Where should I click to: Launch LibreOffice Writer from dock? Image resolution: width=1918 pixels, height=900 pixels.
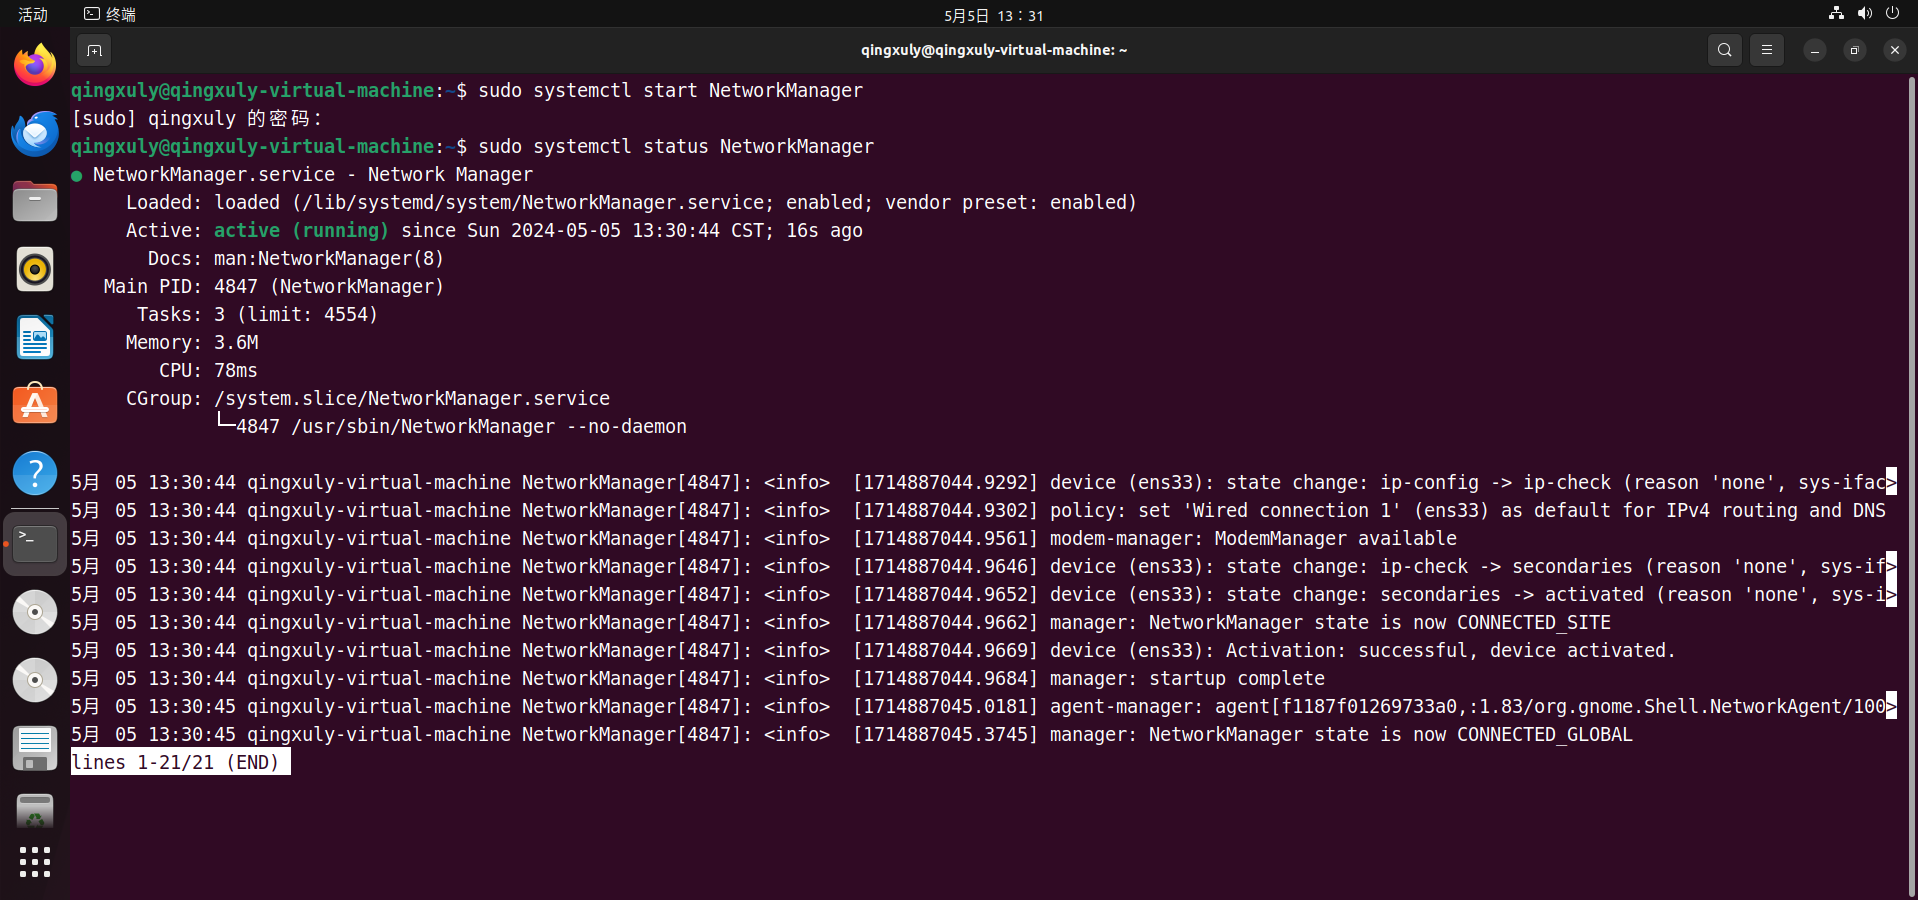[x=35, y=337]
